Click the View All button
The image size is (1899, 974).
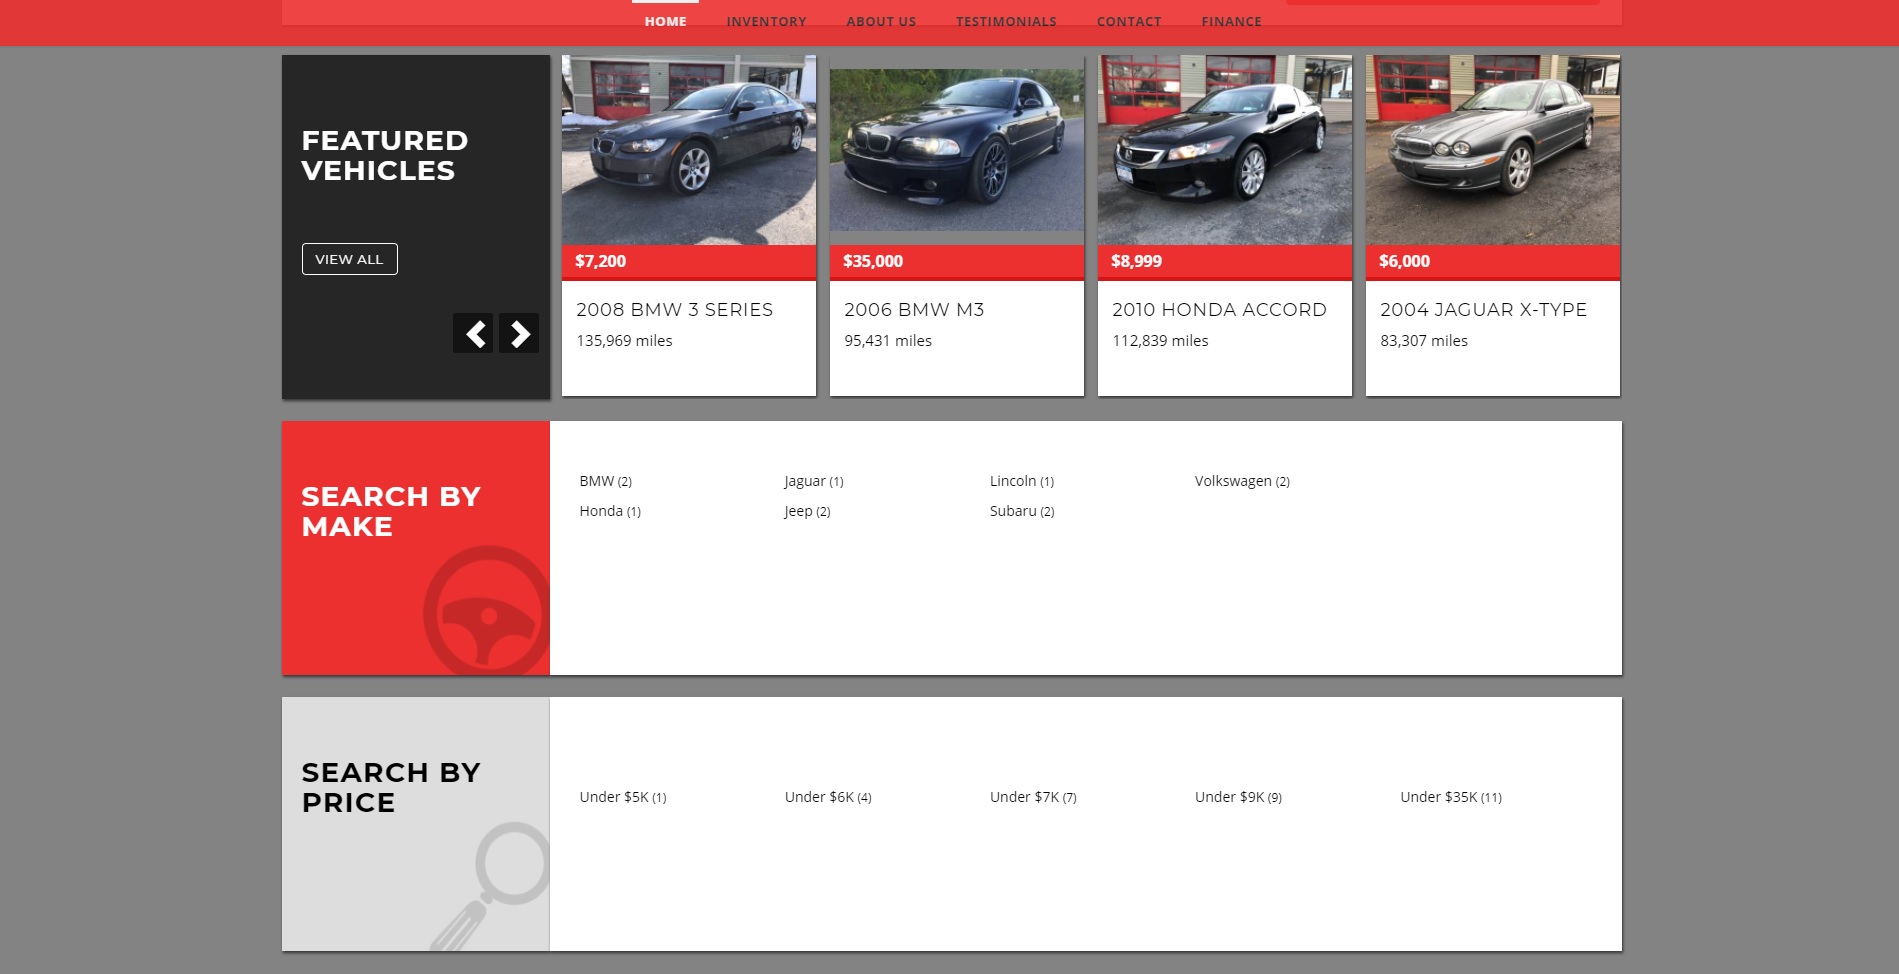click(350, 259)
